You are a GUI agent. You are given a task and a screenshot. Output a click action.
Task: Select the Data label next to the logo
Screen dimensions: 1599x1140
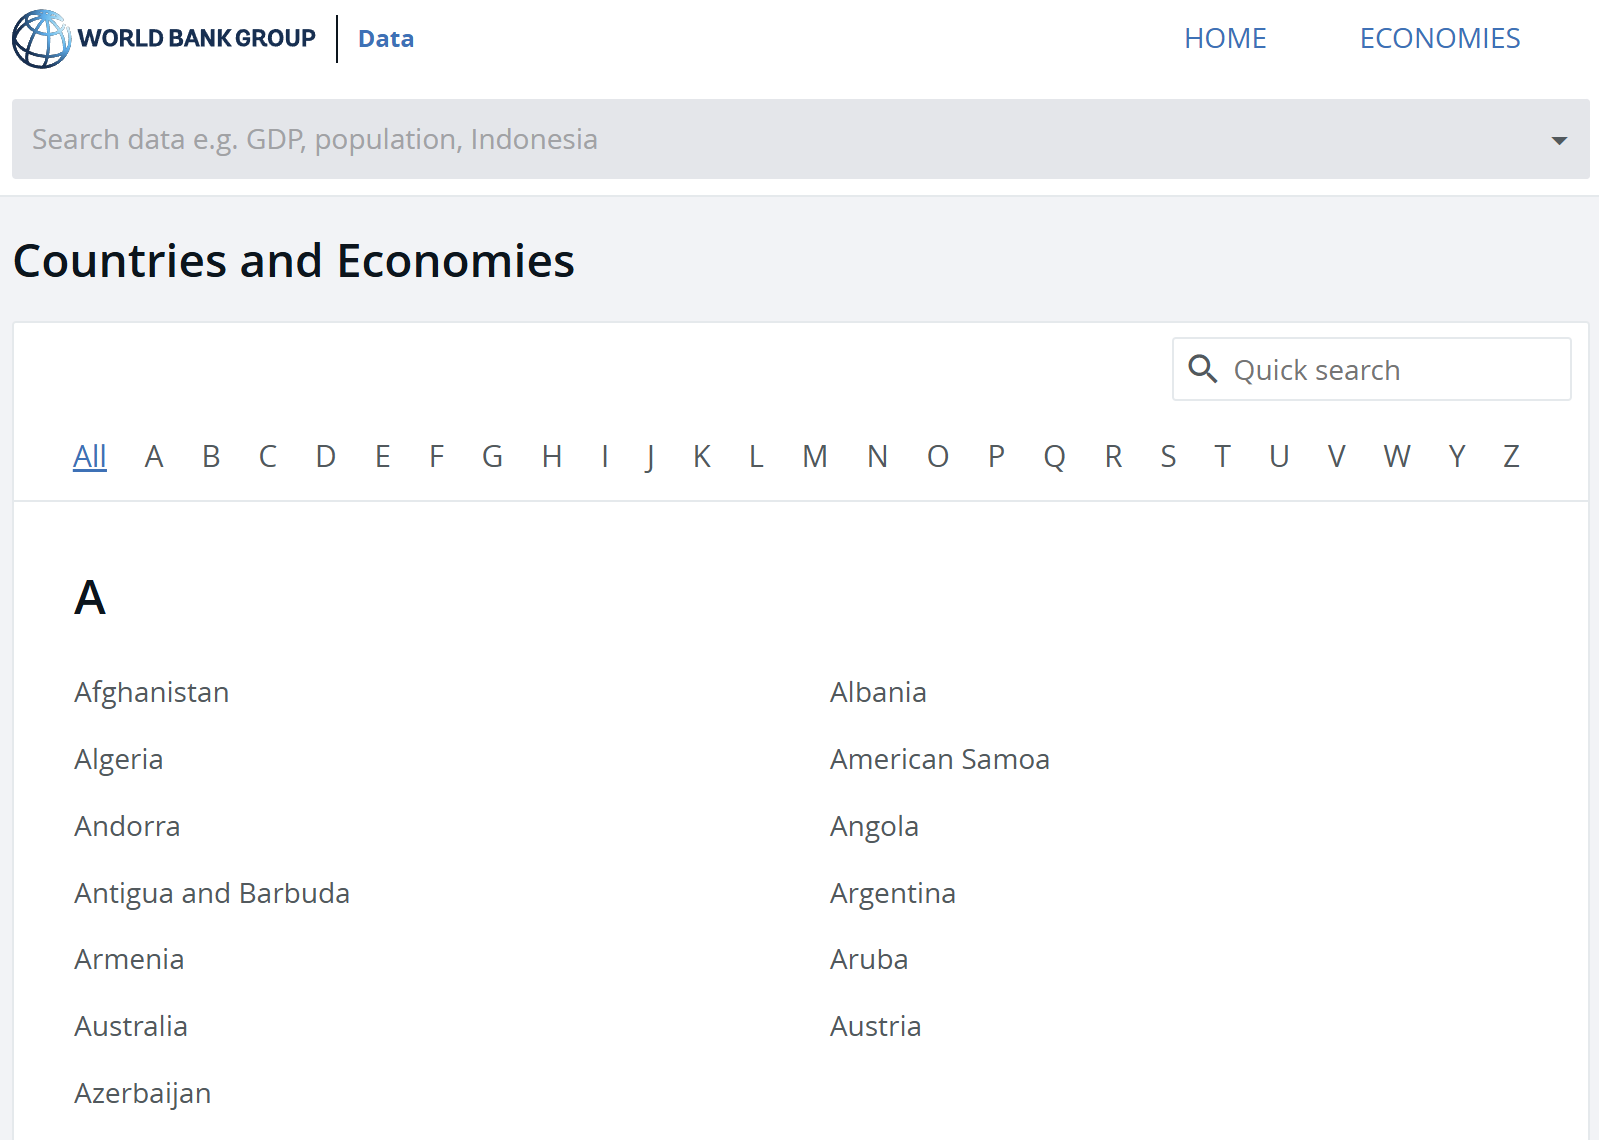[386, 38]
